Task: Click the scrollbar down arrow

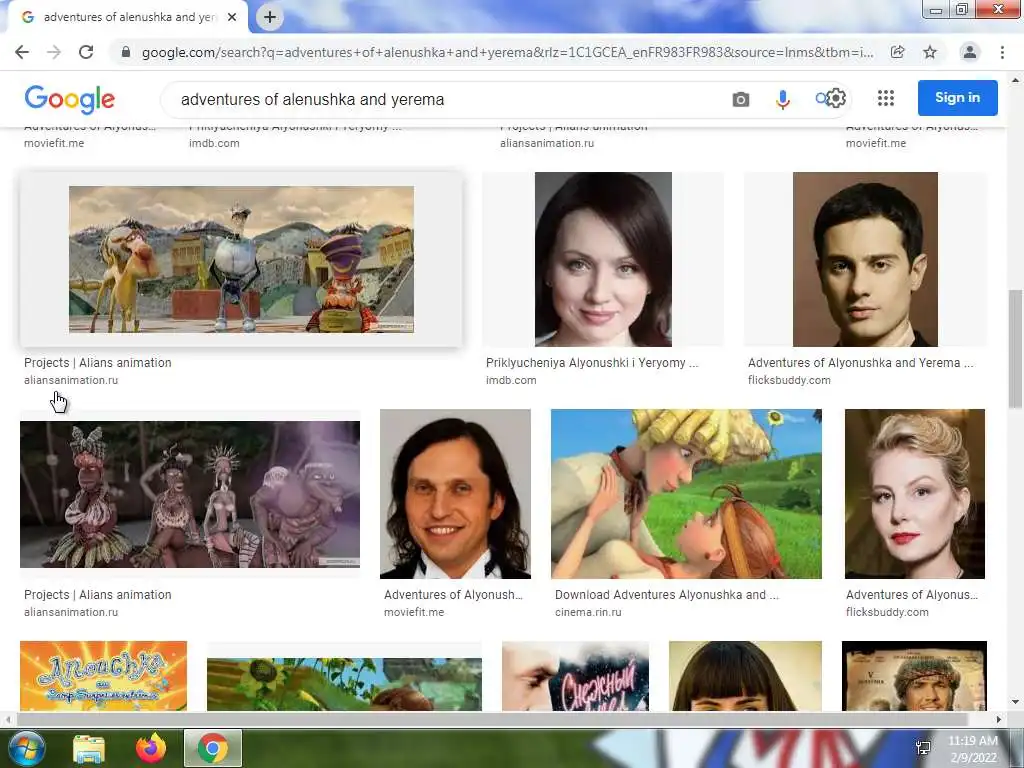Action: 1015,703
